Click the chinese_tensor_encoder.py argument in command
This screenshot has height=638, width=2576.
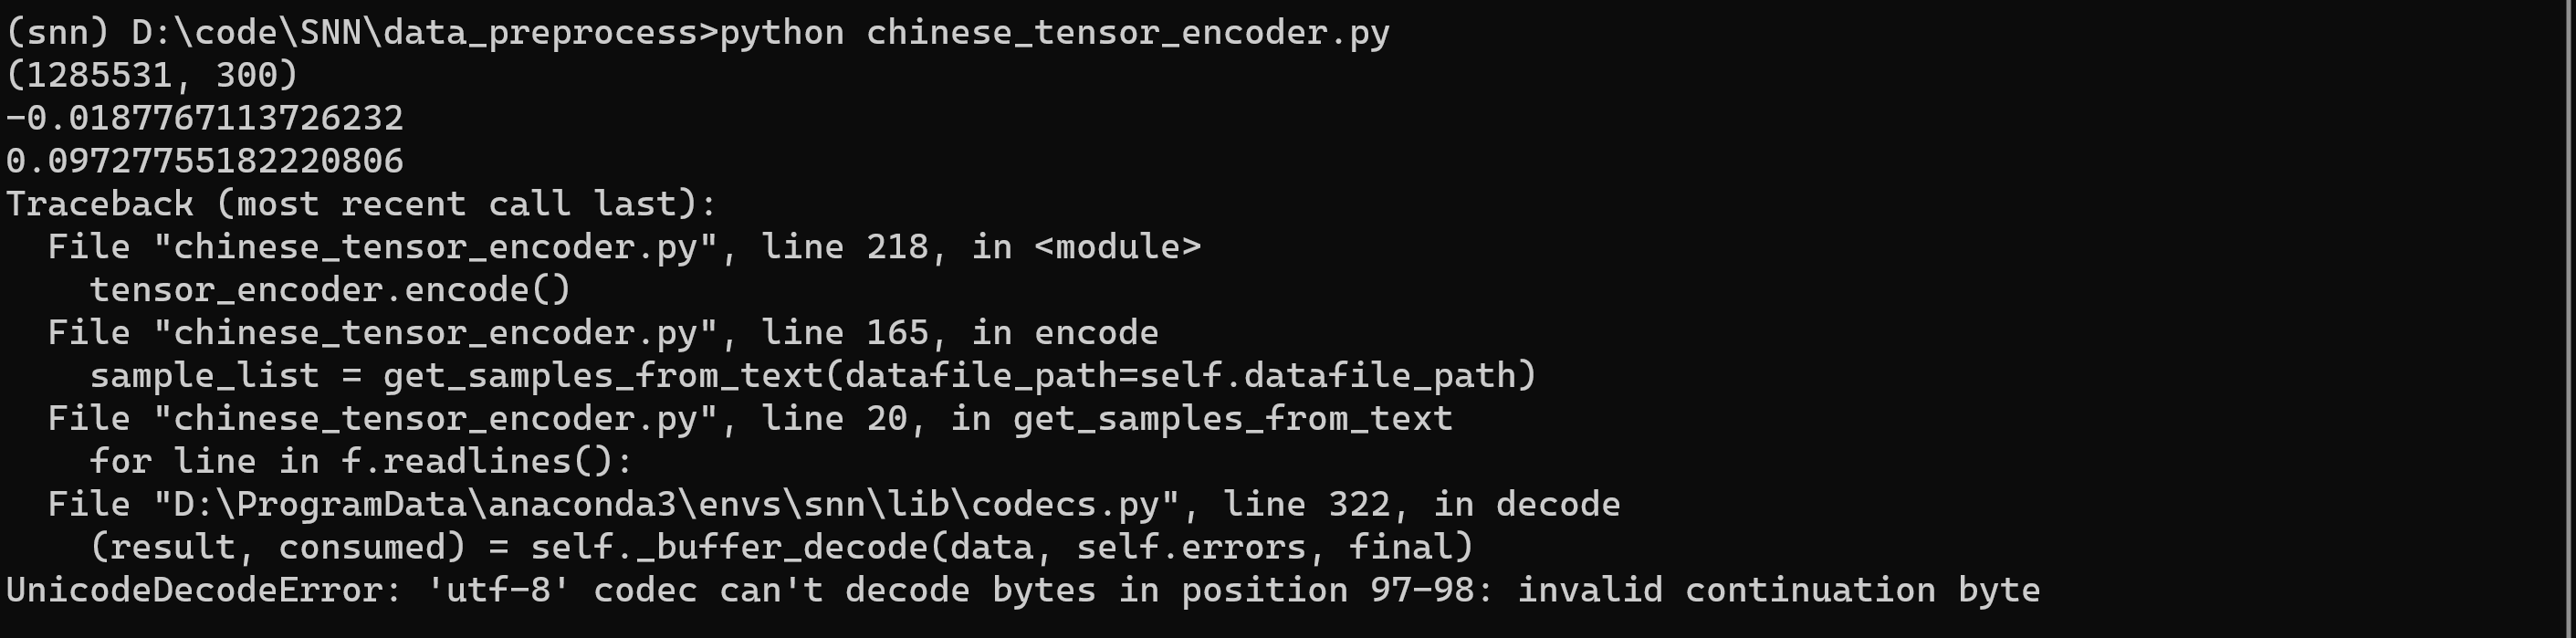tap(1127, 33)
